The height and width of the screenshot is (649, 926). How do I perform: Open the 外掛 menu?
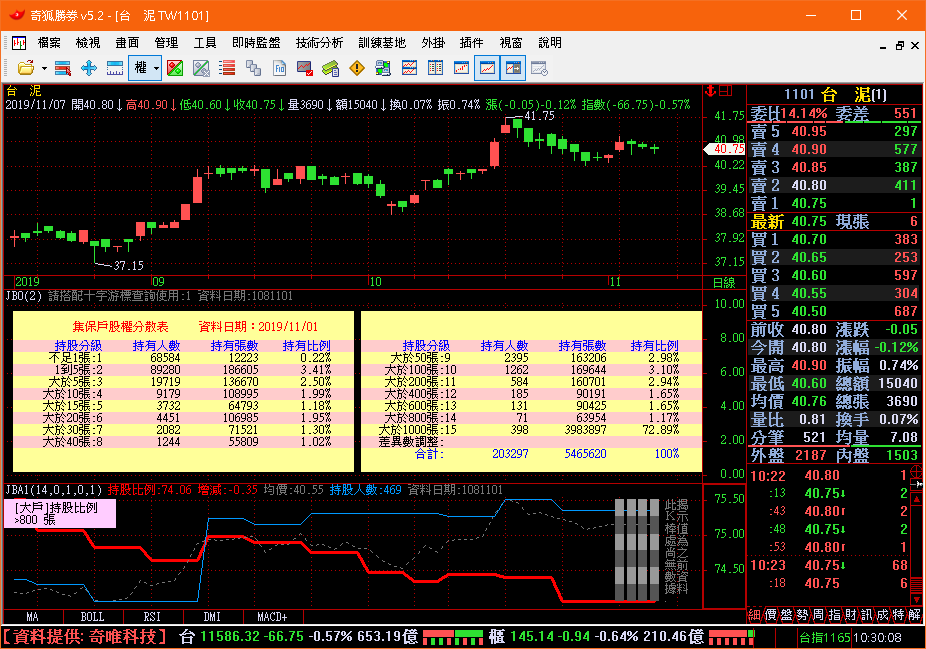click(433, 43)
